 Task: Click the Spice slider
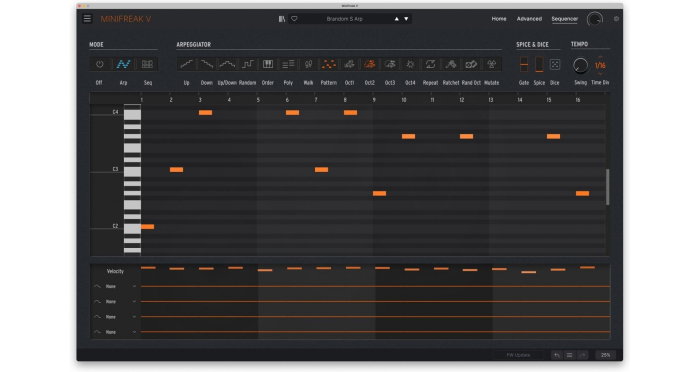click(539, 64)
